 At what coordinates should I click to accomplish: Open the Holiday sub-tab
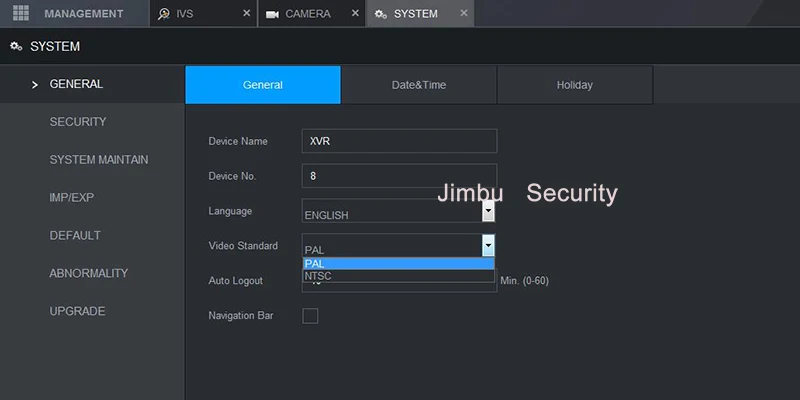pyautogui.click(x=575, y=85)
